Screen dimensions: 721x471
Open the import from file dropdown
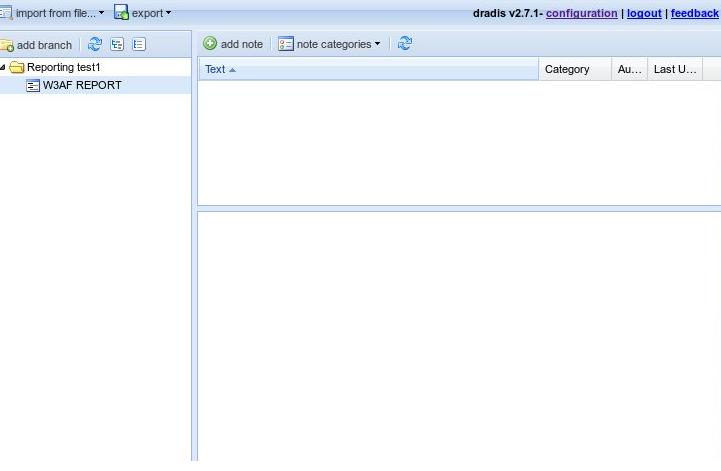(58, 13)
